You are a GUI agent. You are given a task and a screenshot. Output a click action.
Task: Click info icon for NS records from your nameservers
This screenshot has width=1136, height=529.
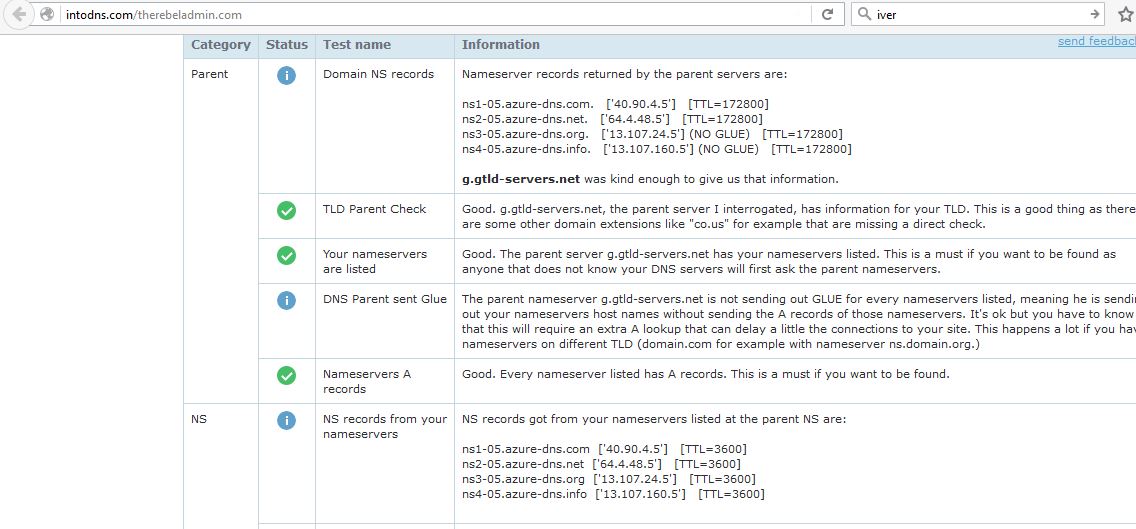286,420
